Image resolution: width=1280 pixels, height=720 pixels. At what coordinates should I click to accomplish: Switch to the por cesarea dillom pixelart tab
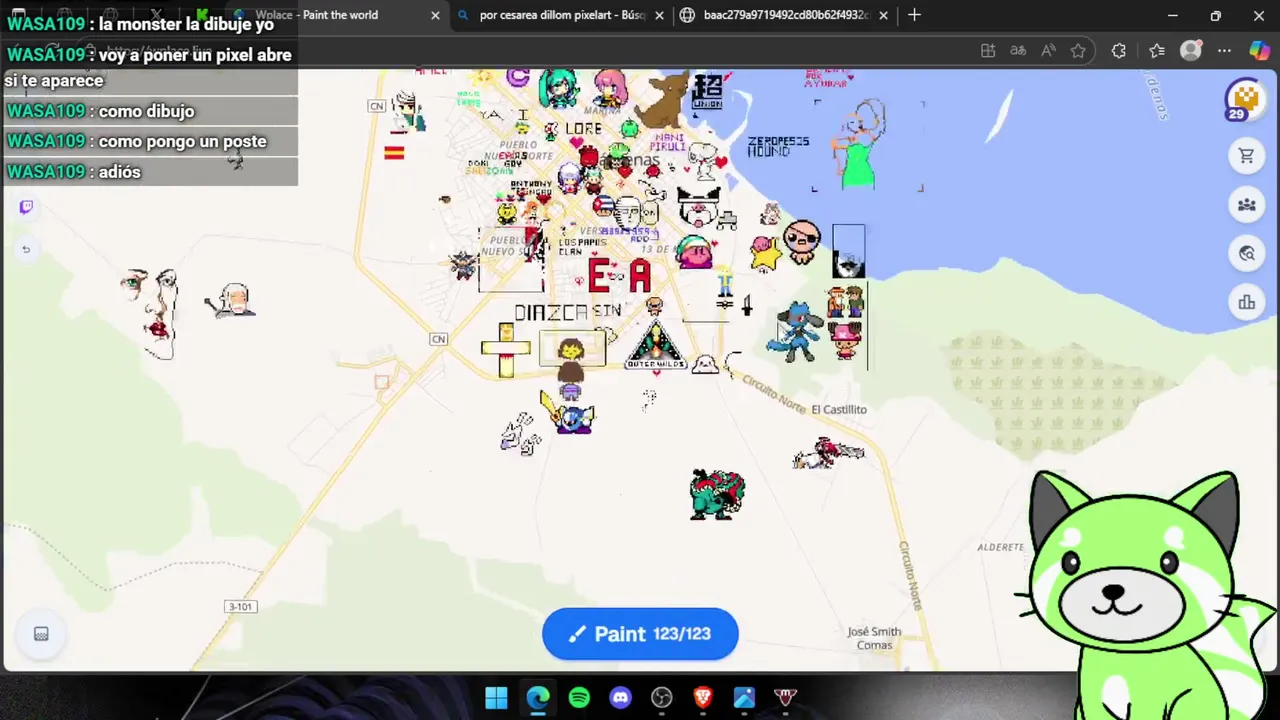click(560, 15)
